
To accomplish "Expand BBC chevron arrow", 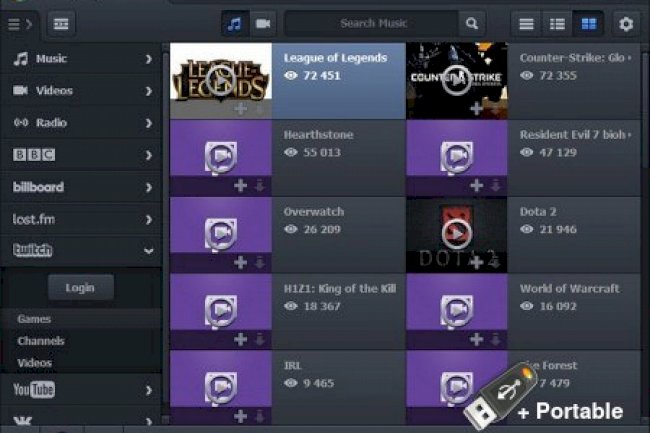I will click(x=149, y=155).
